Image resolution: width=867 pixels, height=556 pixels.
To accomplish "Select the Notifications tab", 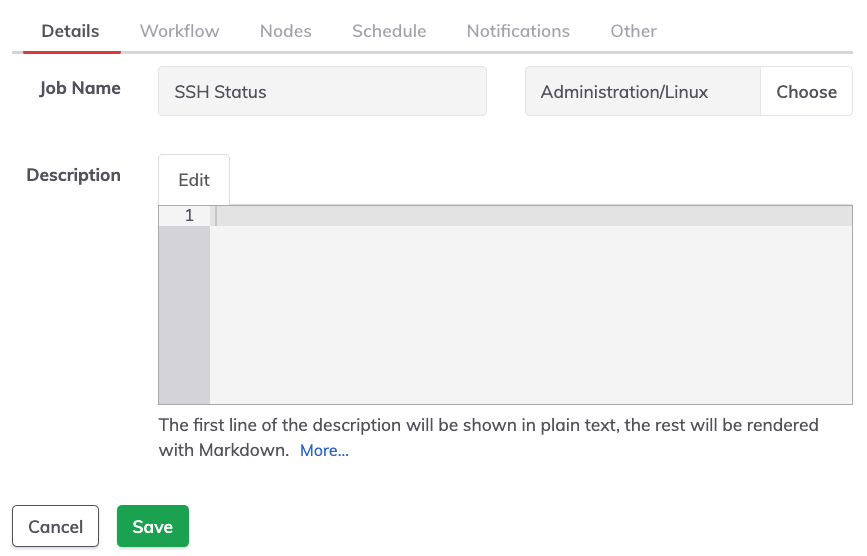I will pyautogui.click(x=518, y=31).
